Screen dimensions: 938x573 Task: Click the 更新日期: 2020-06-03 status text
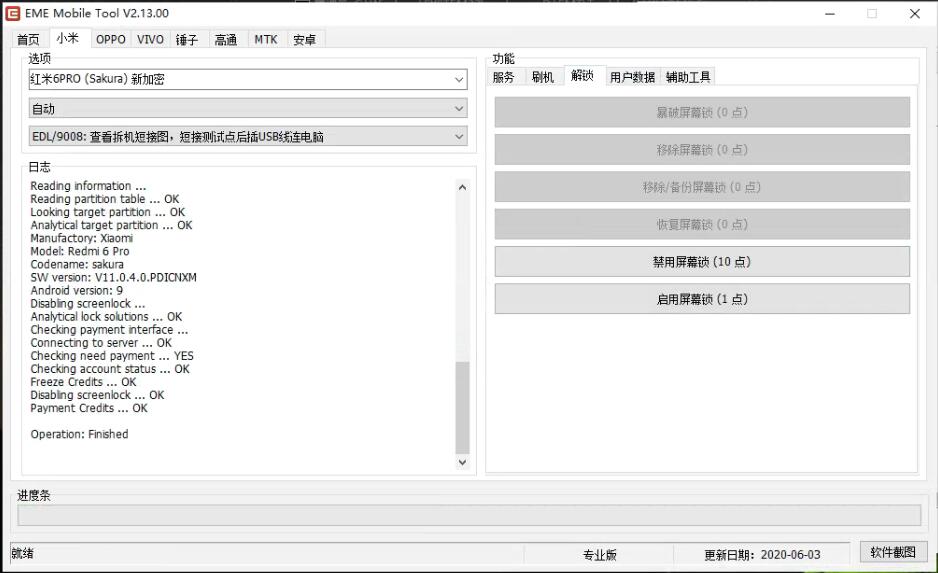pyautogui.click(x=762, y=554)
